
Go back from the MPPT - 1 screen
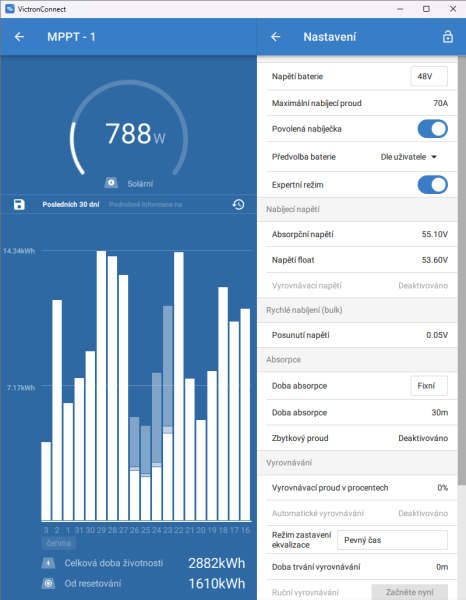19,37
